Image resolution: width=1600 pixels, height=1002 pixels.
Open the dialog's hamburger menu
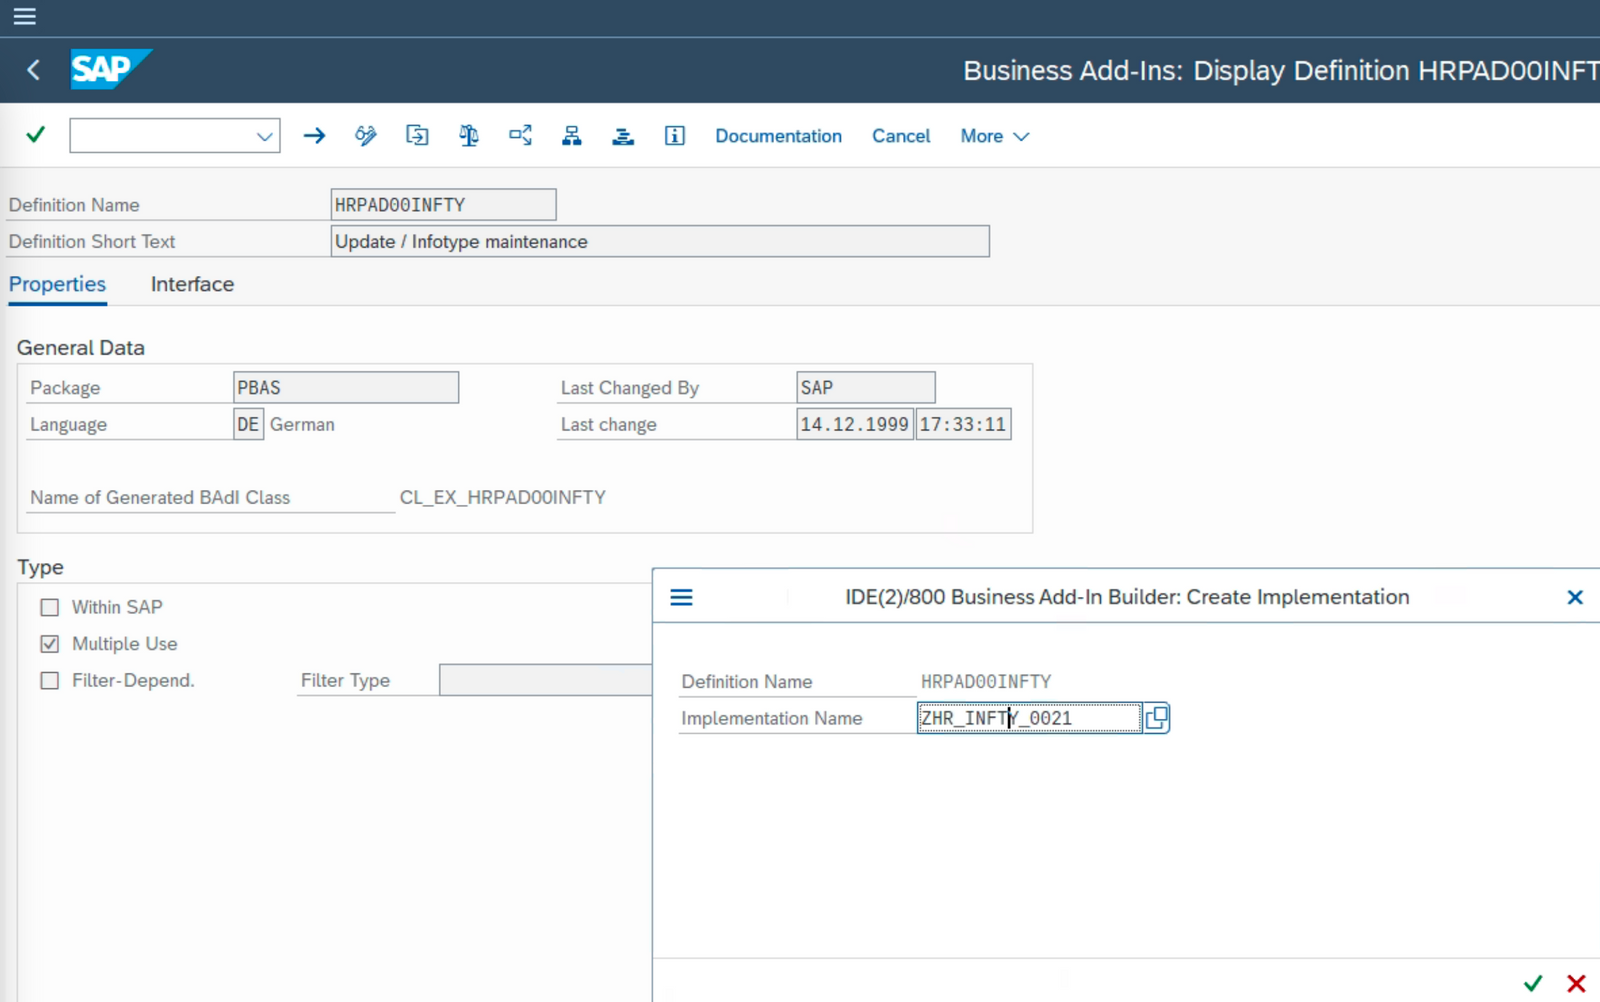tap(682, 597)
